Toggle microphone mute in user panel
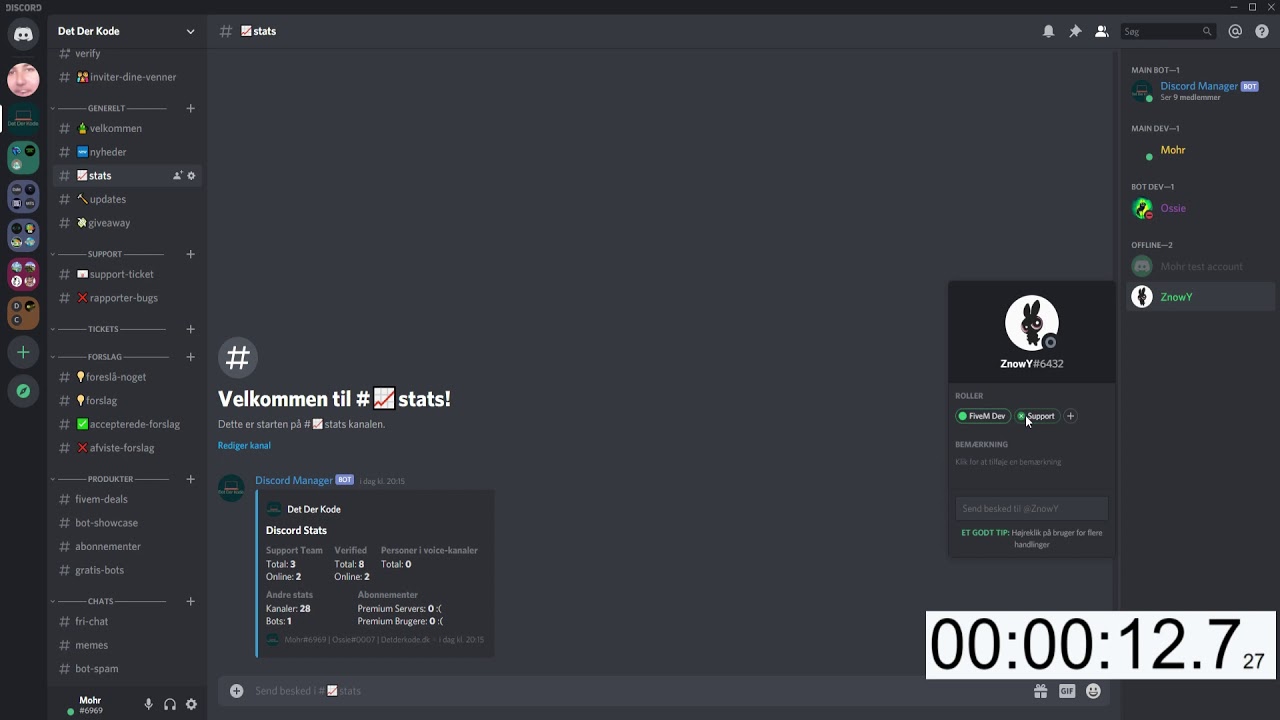This screenshot has height=720, width=1280. tap(148, 704)
